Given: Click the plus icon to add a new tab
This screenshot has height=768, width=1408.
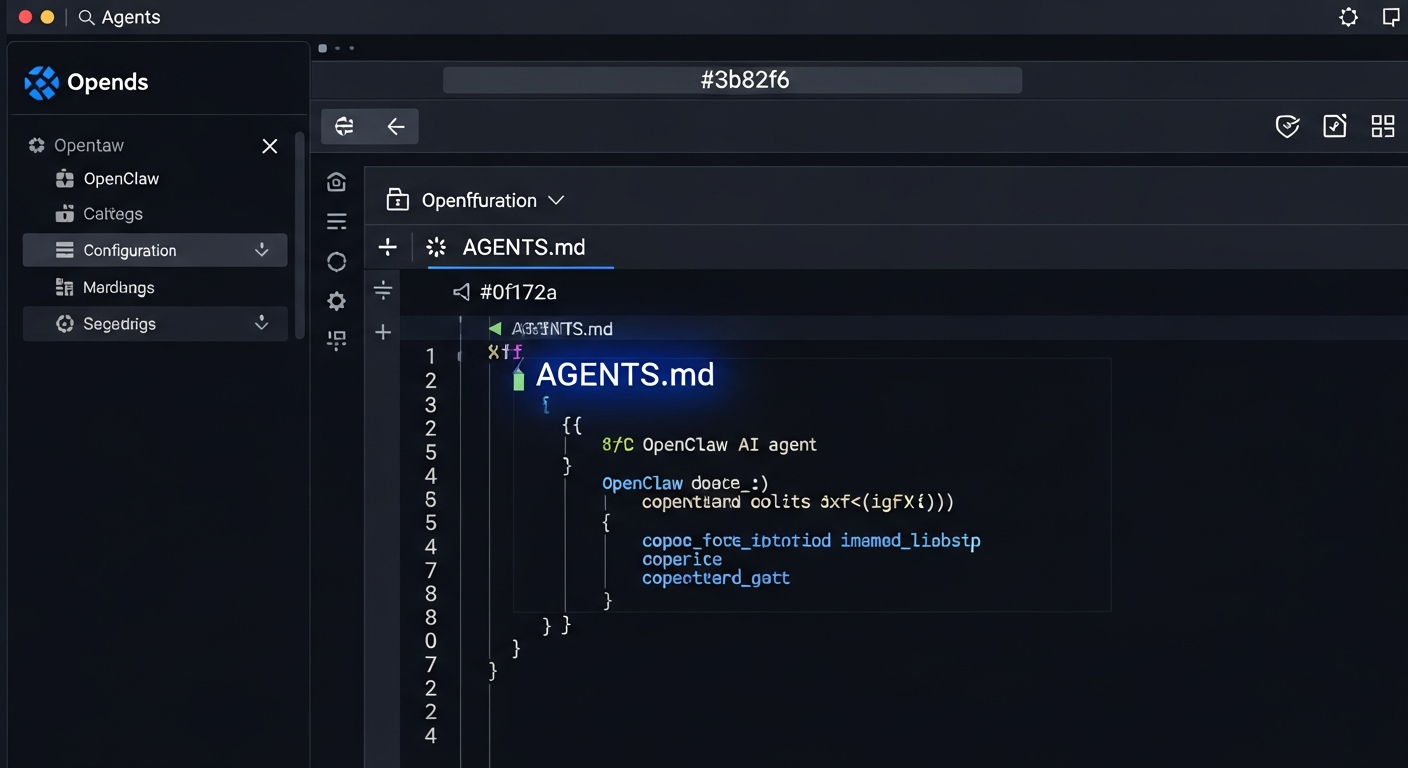Looking at the screenshot, I should [387, 247].
